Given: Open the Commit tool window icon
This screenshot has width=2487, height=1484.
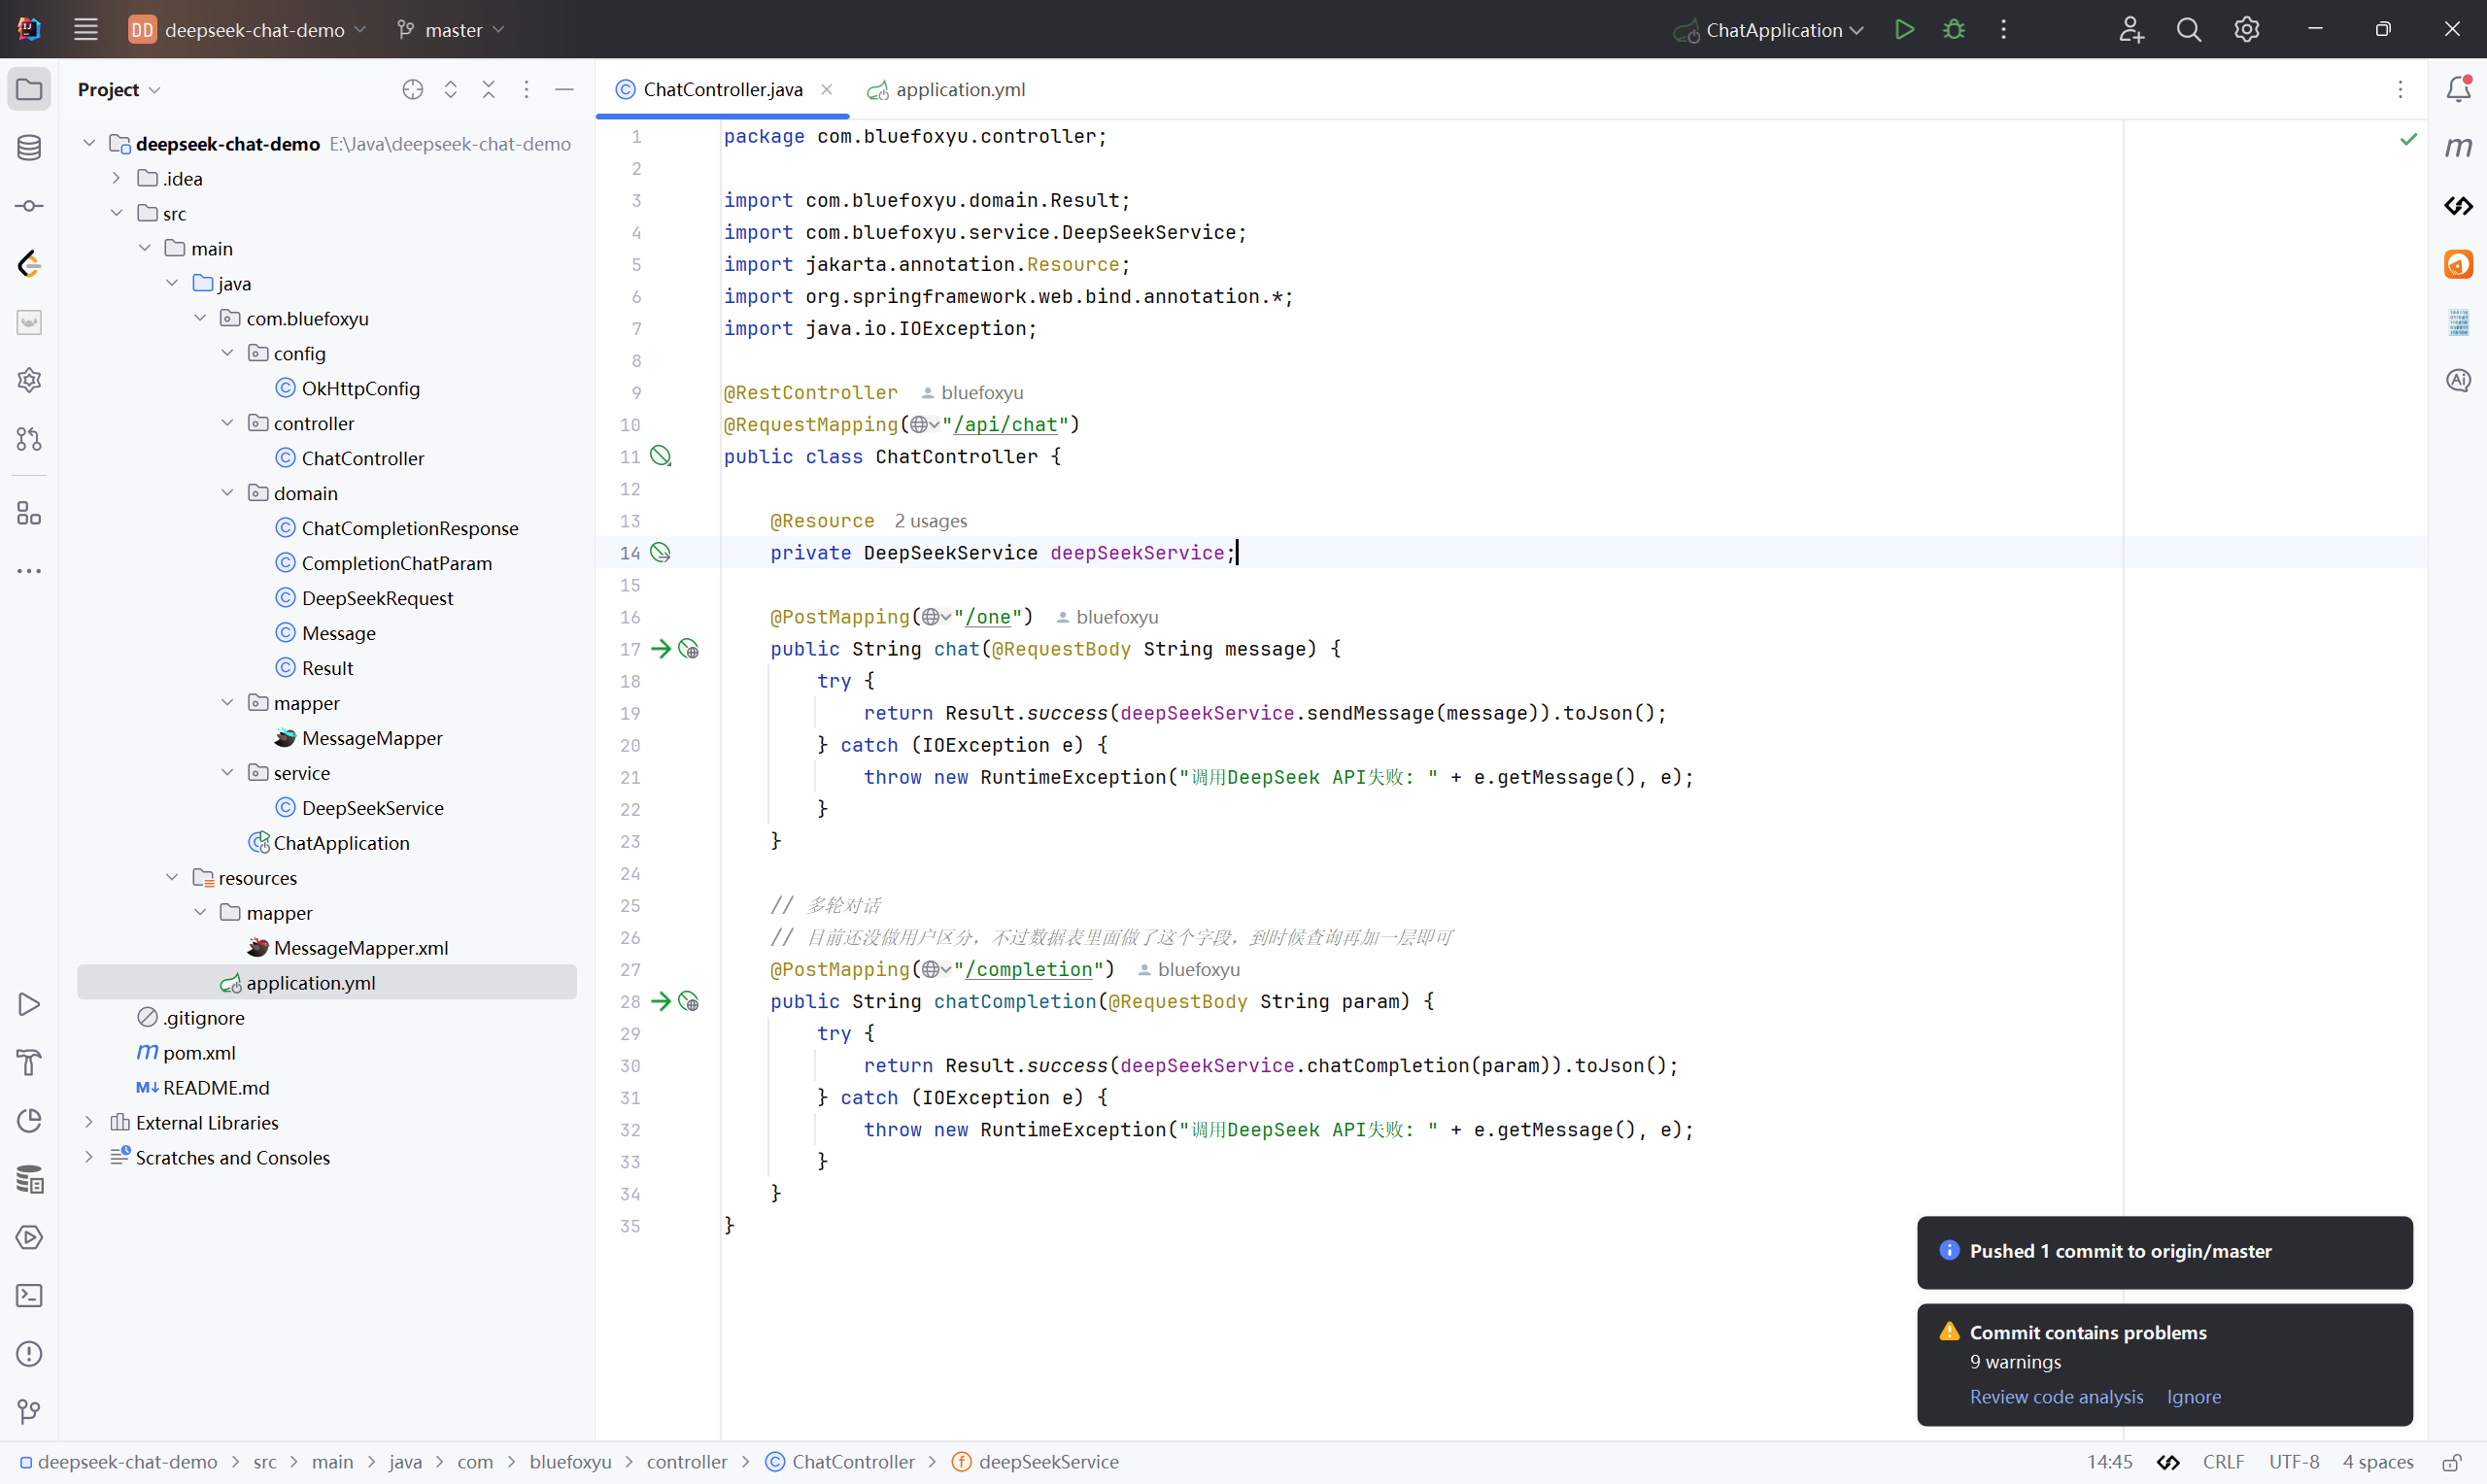Looking at the screenshot, I should [x=29, y=206].
